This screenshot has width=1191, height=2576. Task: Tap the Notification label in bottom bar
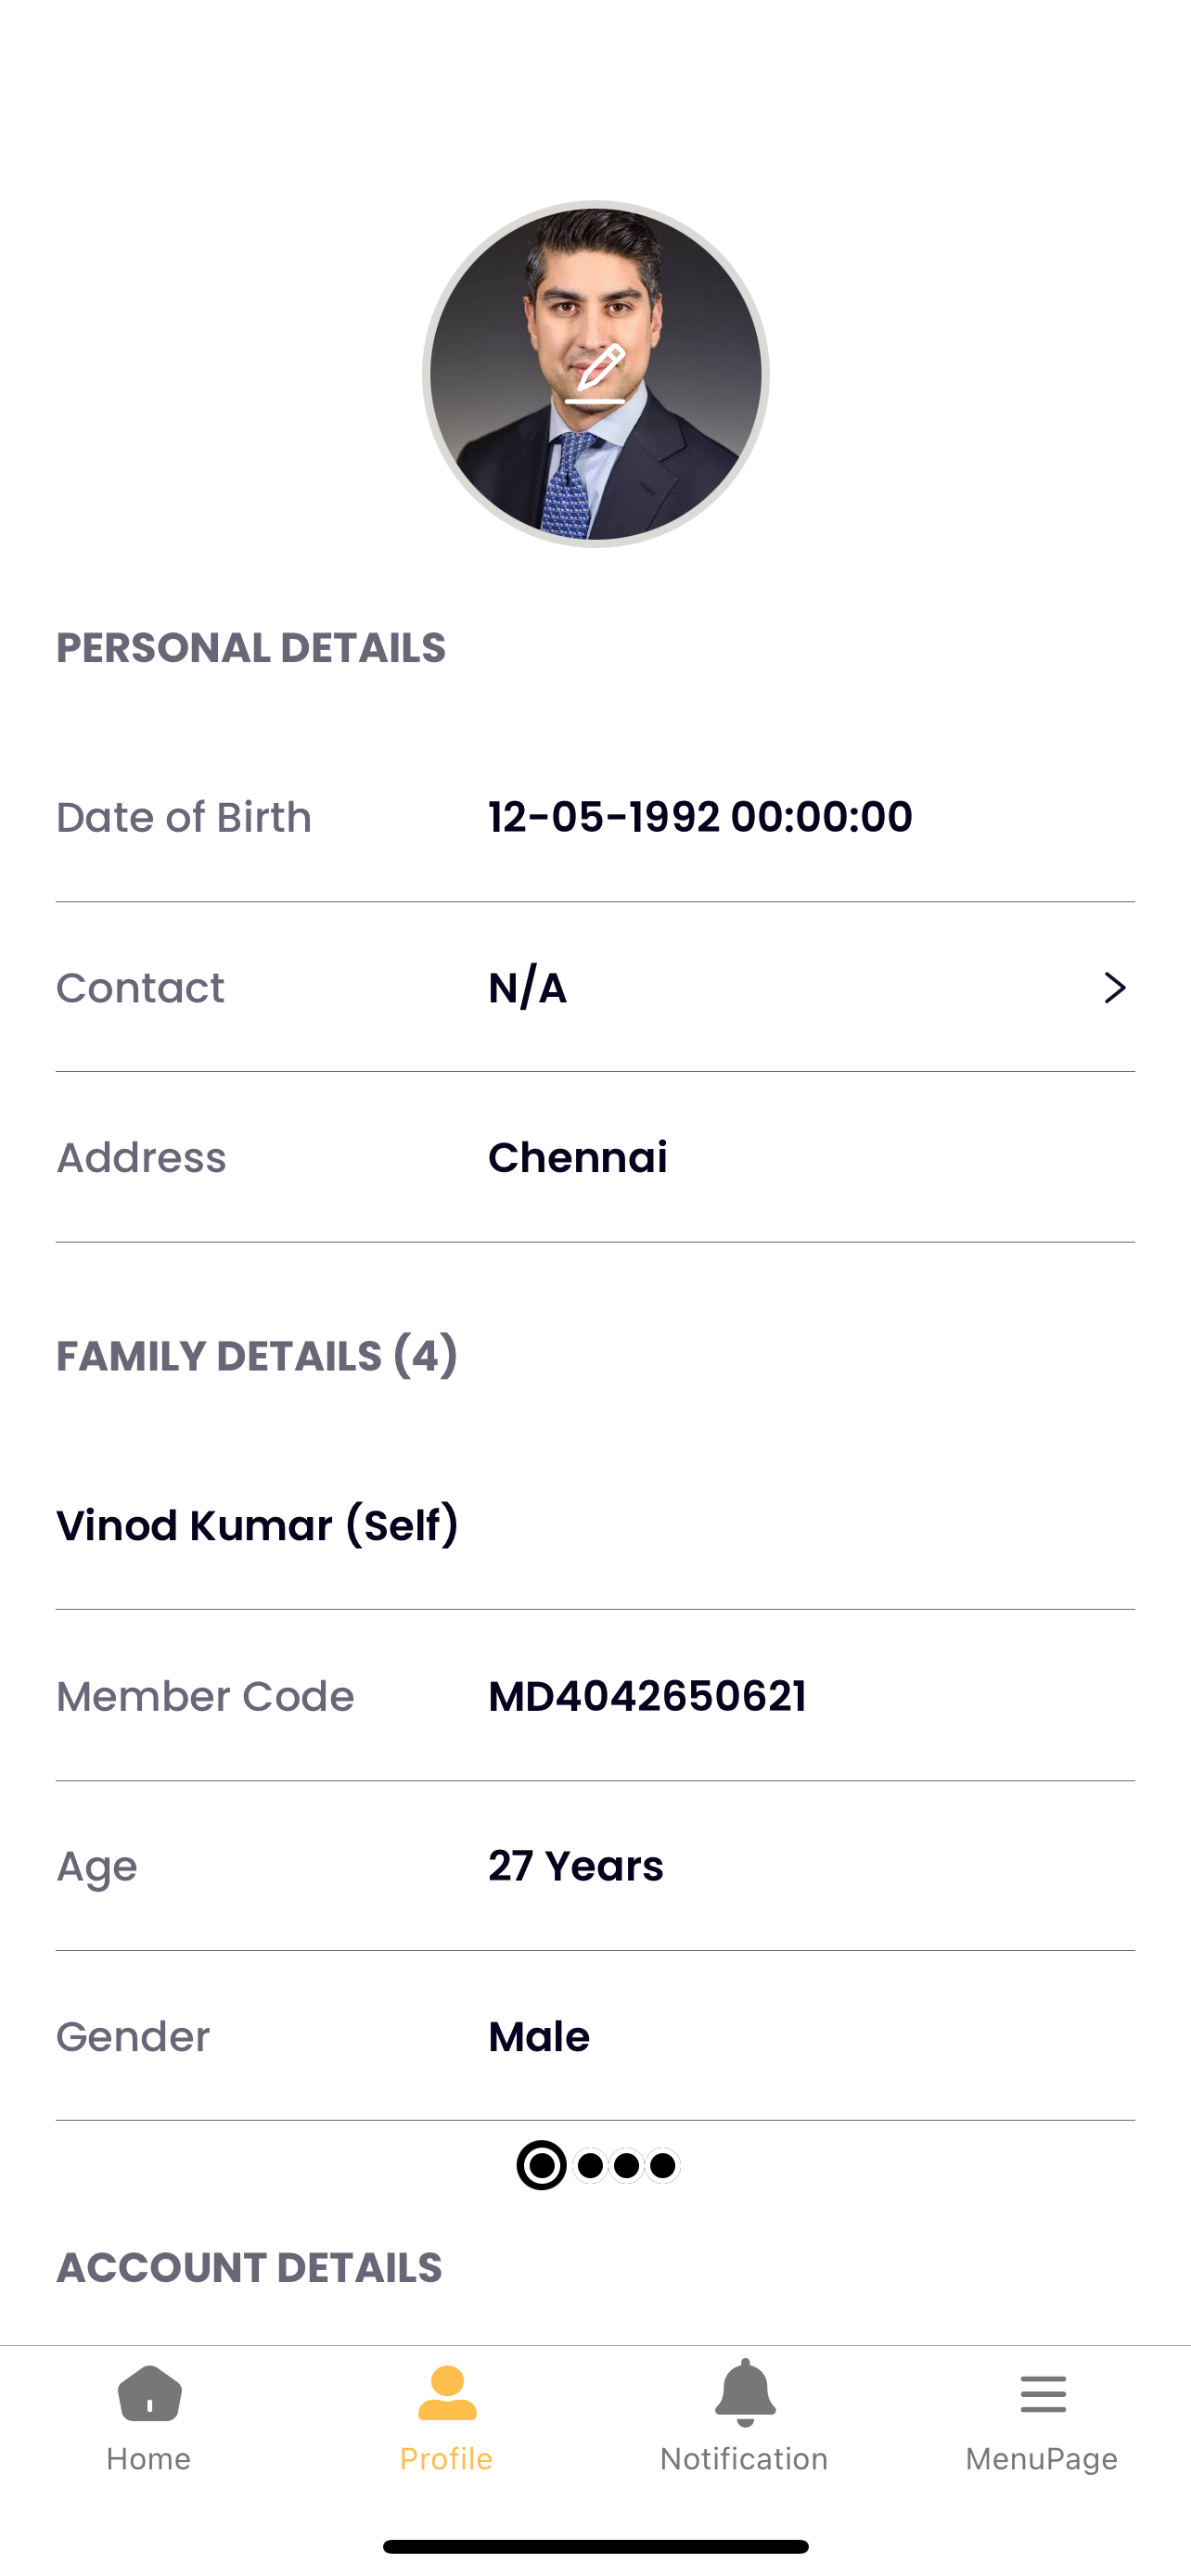coord(744,2458)
